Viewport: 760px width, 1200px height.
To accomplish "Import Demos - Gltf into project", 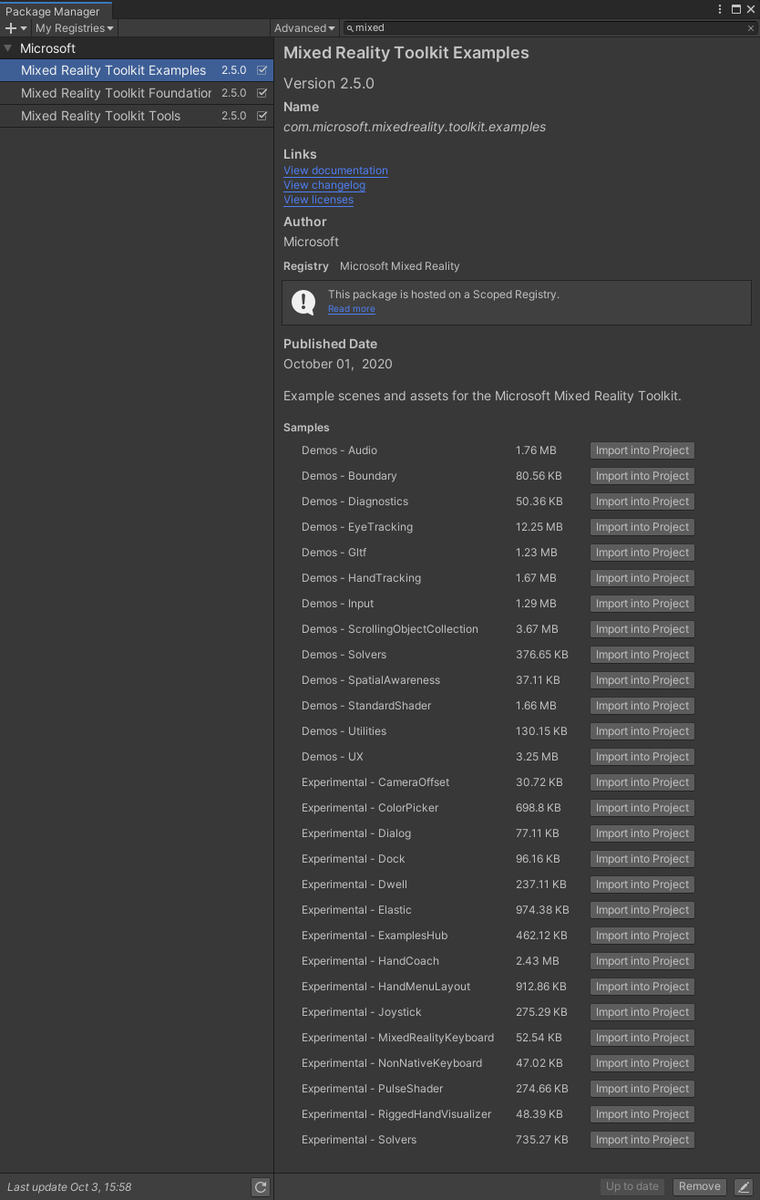I will pos(642,553).
